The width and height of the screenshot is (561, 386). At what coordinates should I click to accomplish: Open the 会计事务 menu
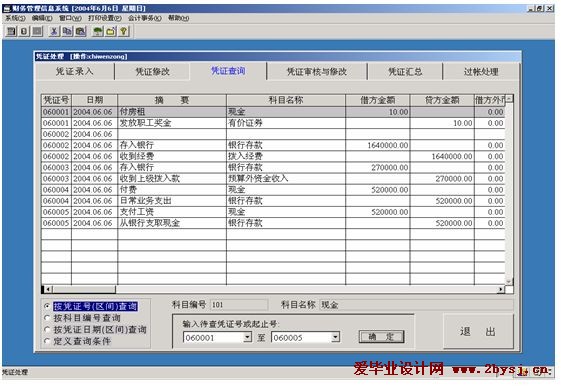pyautogui.click(x=145, y=18)
